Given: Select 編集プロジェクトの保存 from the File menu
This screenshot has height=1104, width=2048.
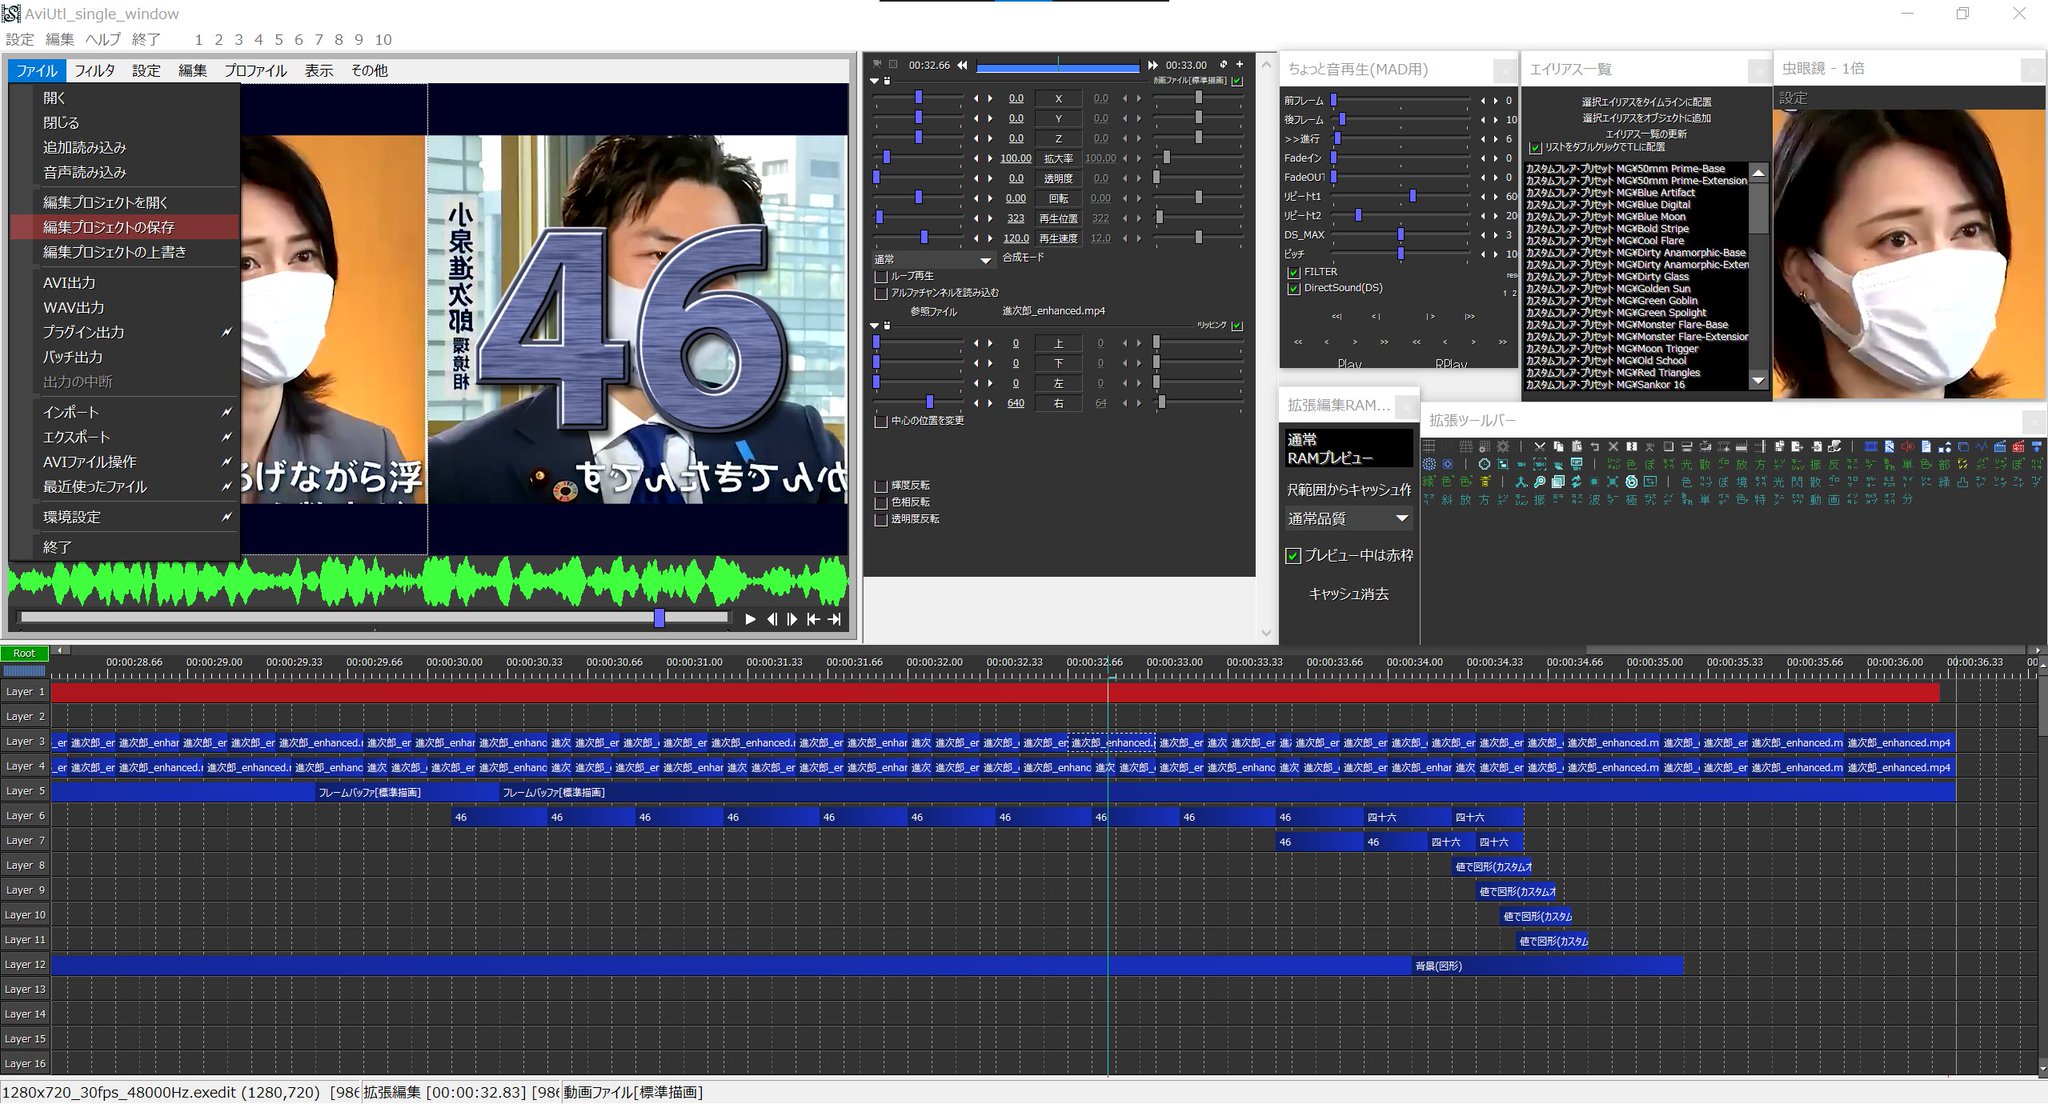Looking at the screenshot, I should (x=108, y=227).
